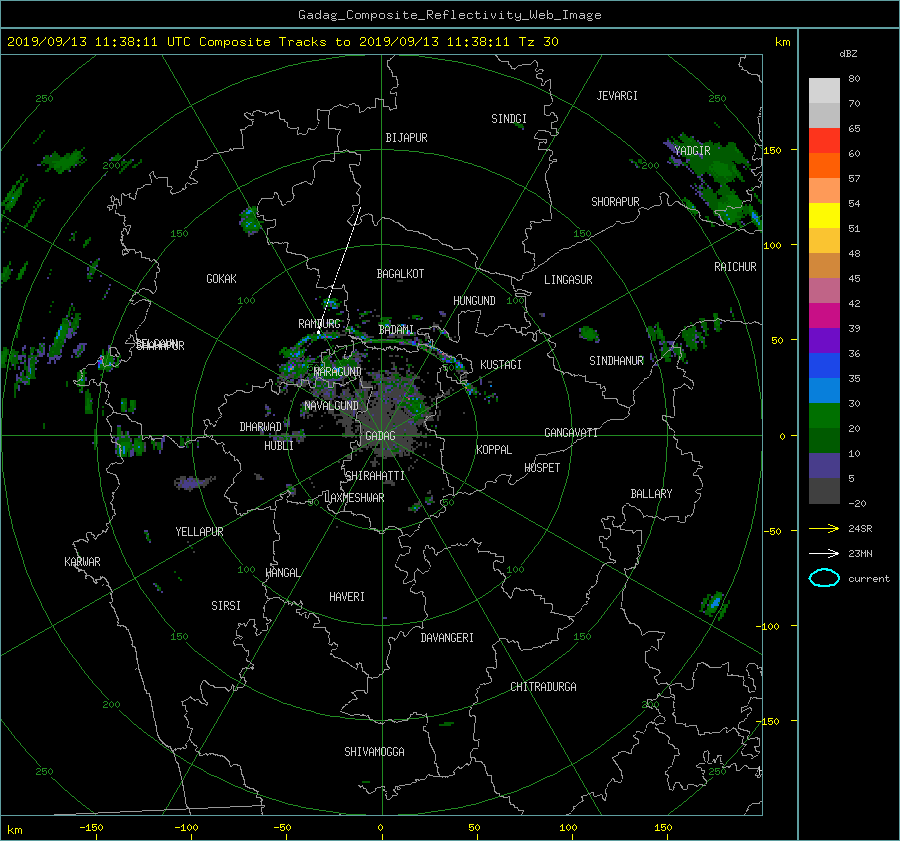Click the KOPPAL city label
Screen dimensions: 900x841
point(494,449)
